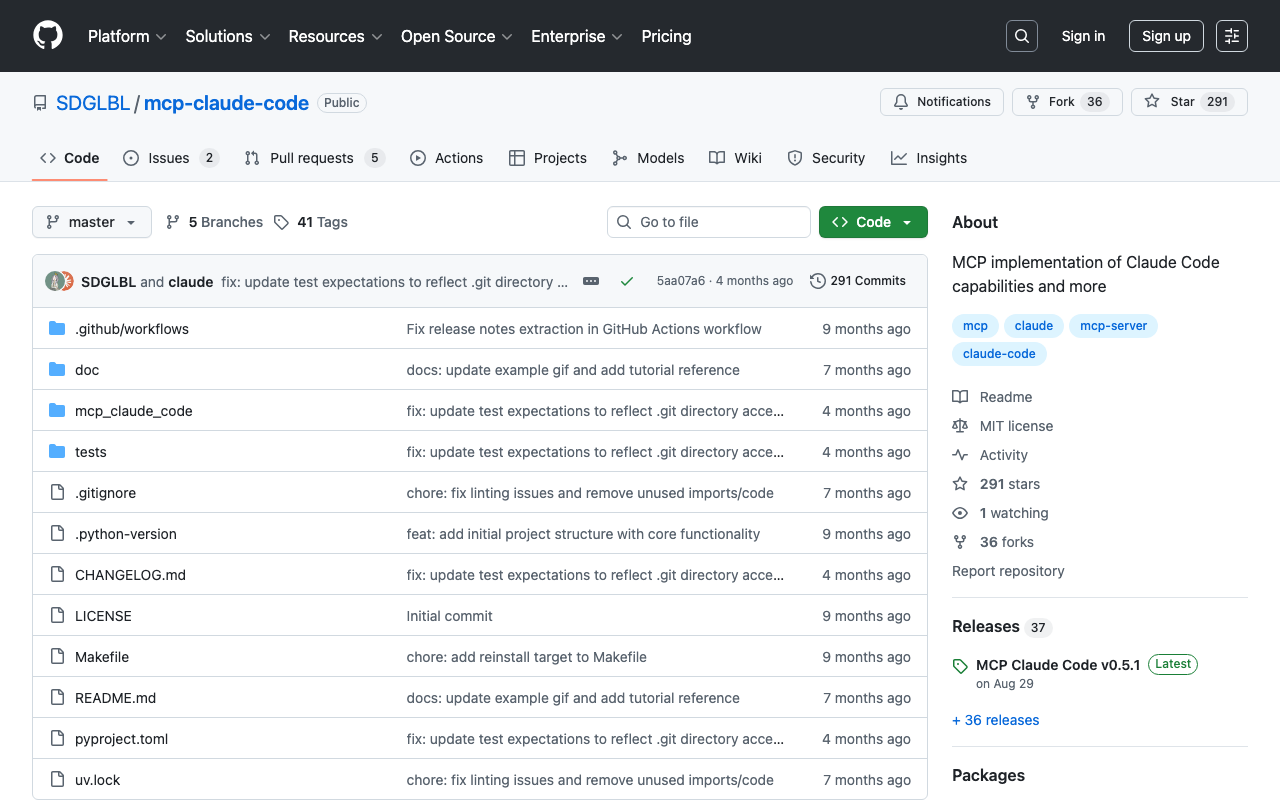Open the Platform navigation menu
Viewport: 1280px width, 800px height.
[x=127, y=36]
